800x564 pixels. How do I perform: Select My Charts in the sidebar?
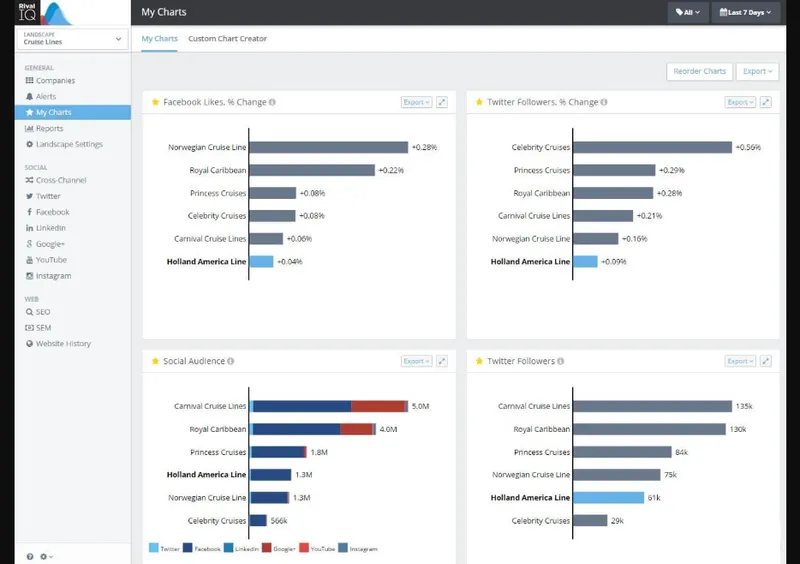coord(72,112)
